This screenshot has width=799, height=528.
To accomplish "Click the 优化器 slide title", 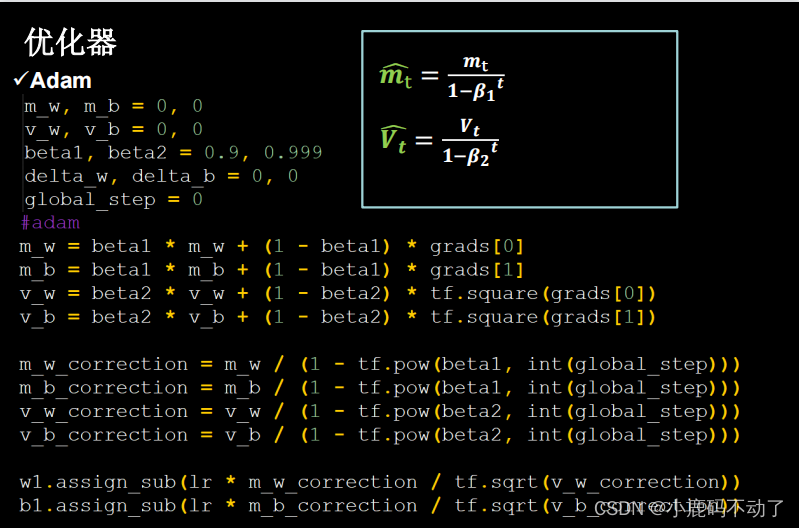I will pyautogui.click(x=70, y=42).
